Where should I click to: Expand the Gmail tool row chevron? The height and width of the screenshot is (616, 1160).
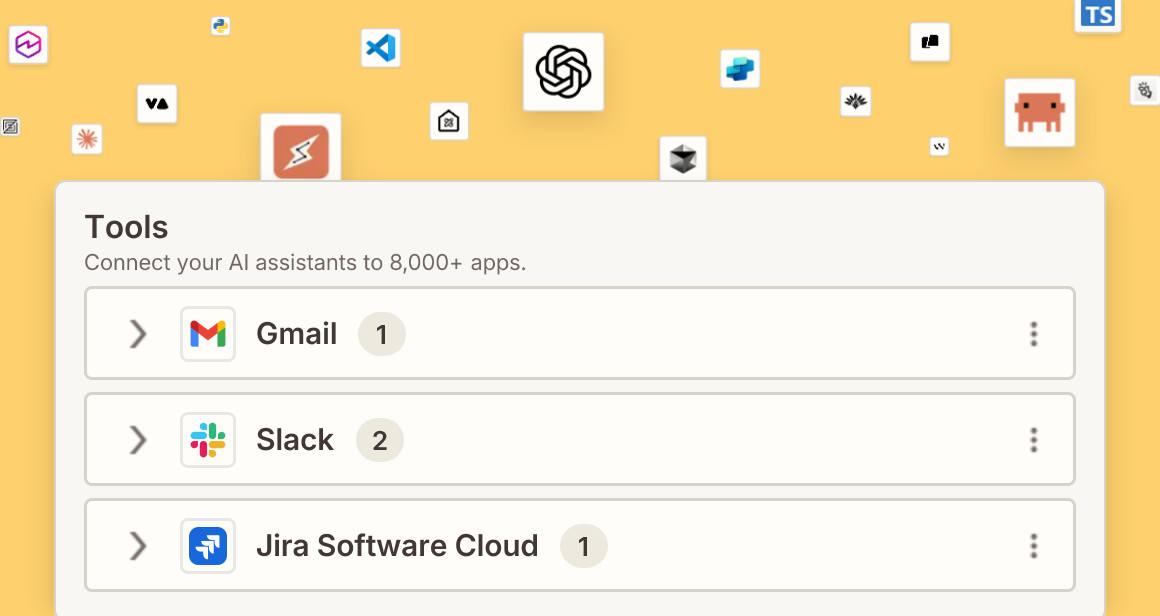tap(138, 334)
